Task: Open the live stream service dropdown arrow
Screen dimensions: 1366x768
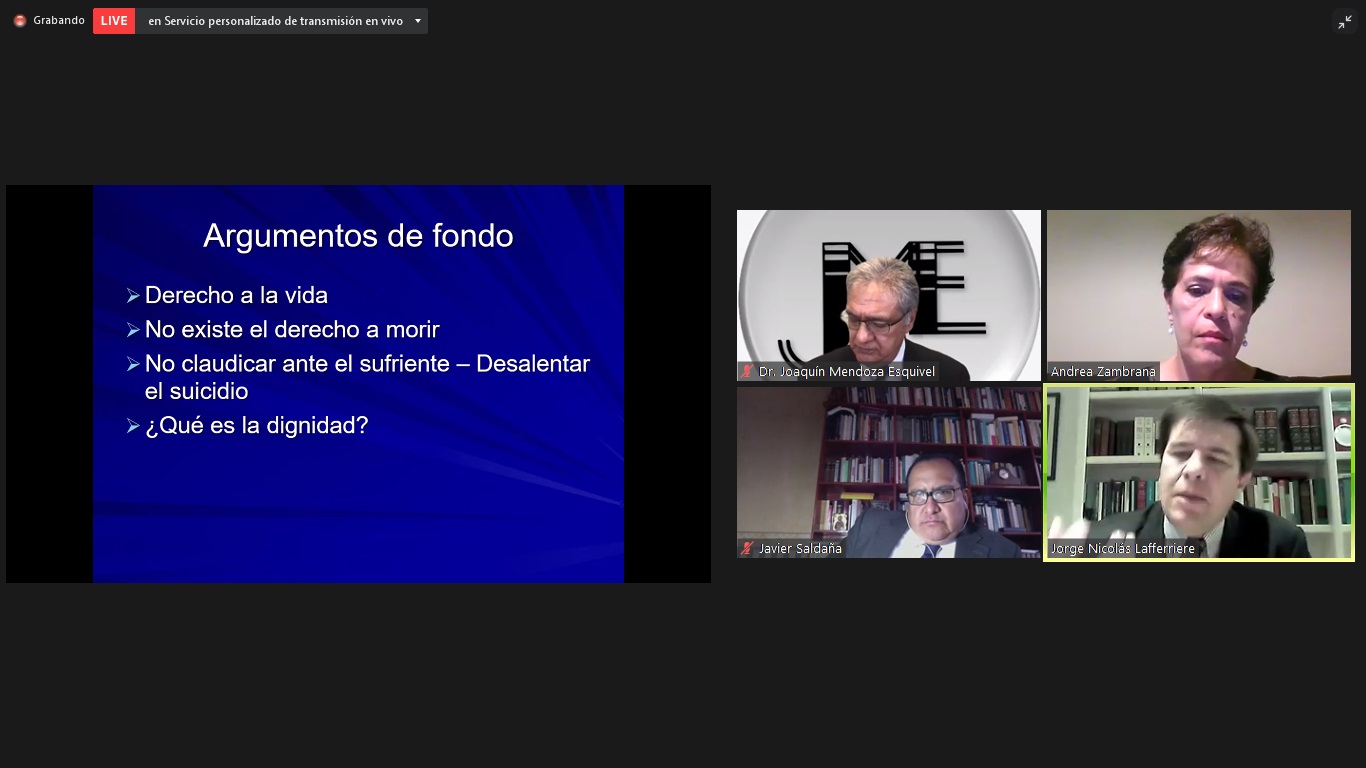Action: (x=418, y=21)
